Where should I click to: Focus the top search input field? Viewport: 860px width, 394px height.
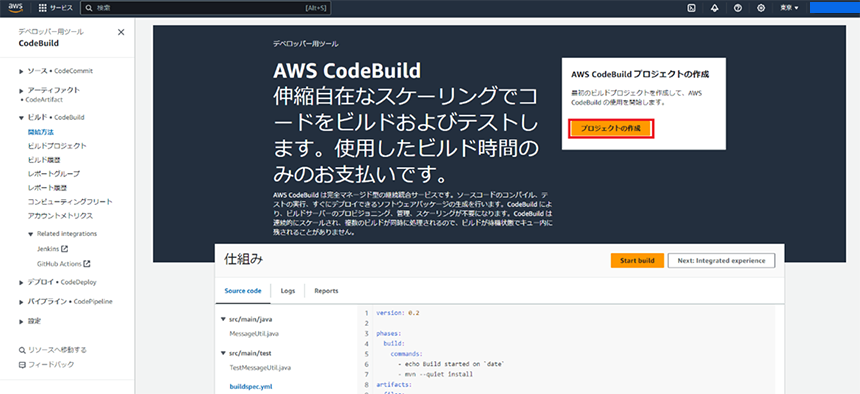[x=206, y=8]
